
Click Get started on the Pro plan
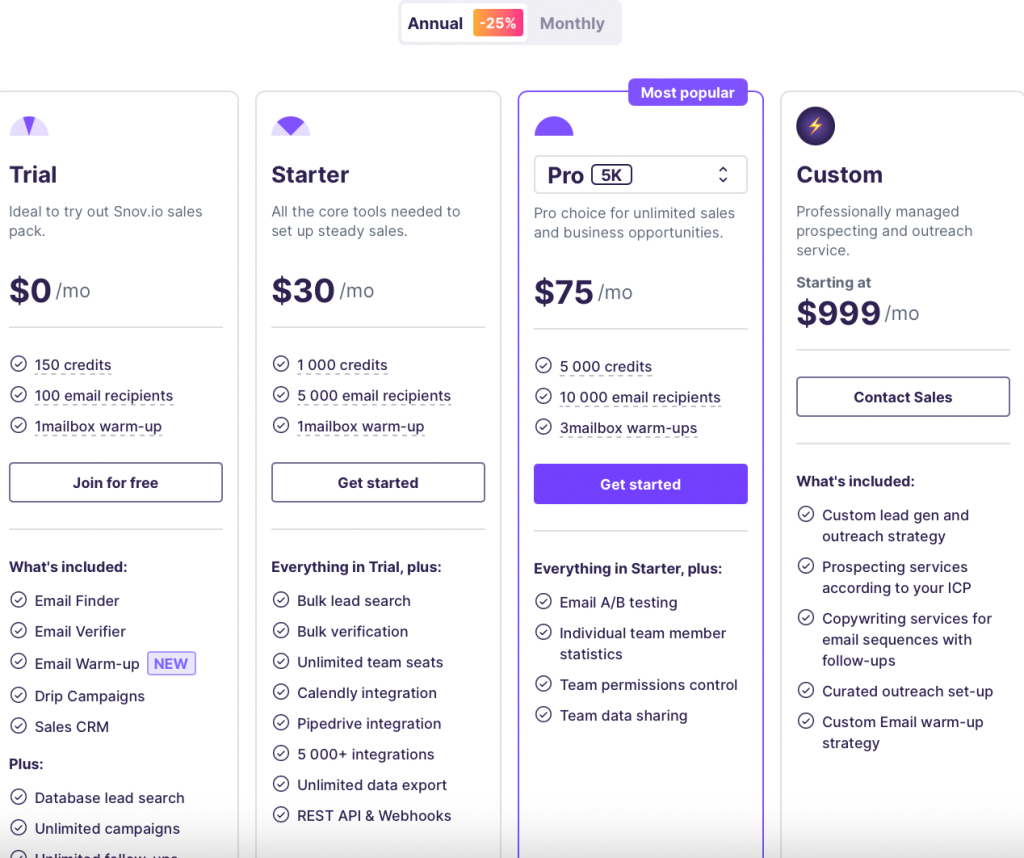pyautogui.click(x=640, y=484)
